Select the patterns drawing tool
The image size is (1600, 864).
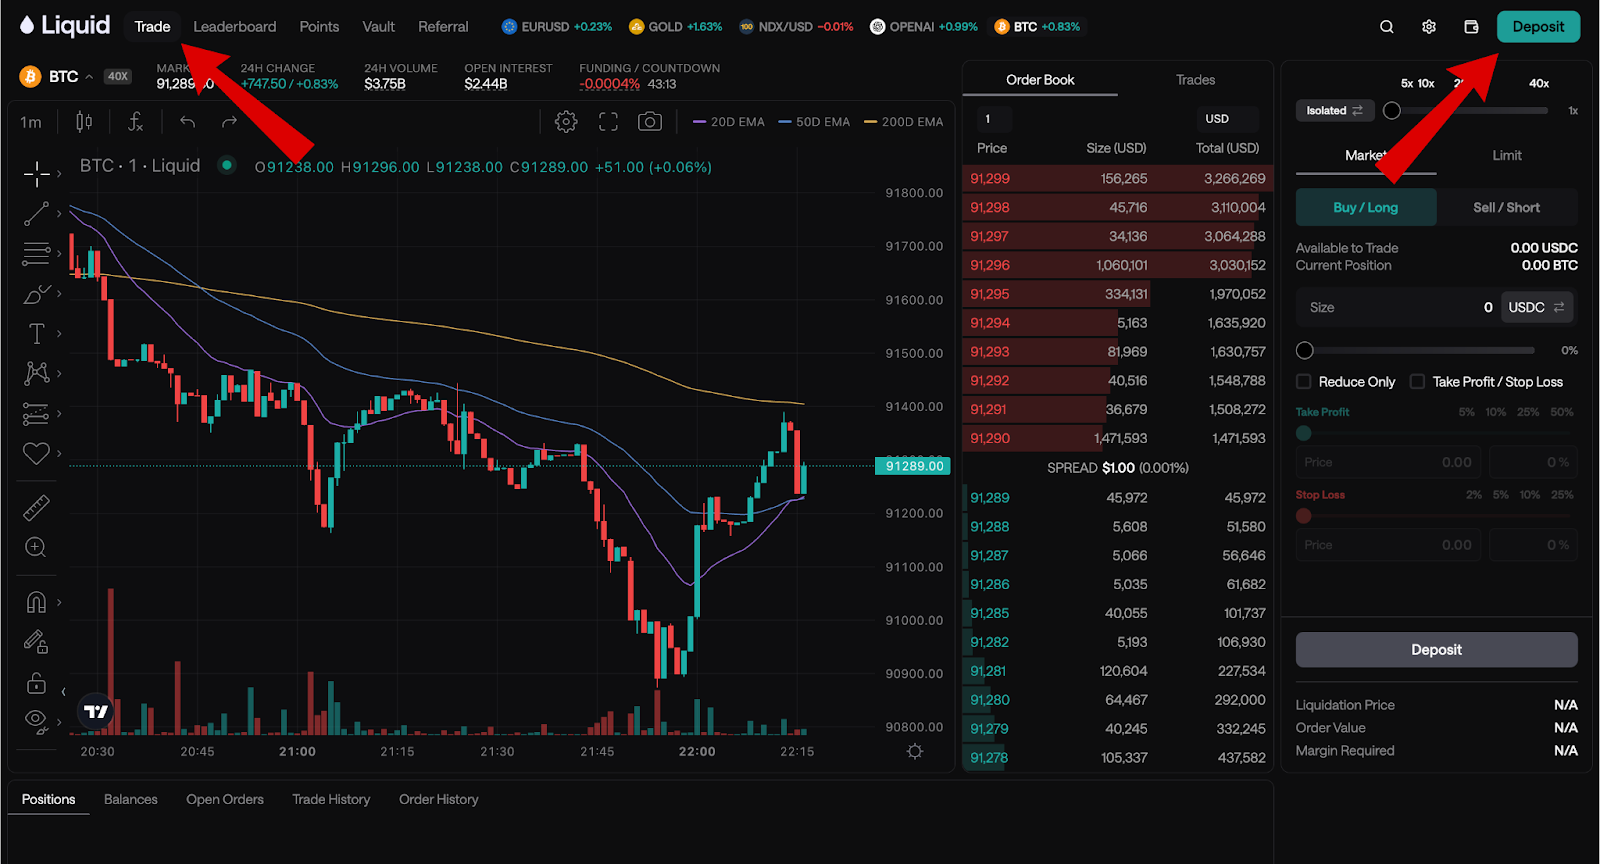click(x=36, y=373)
